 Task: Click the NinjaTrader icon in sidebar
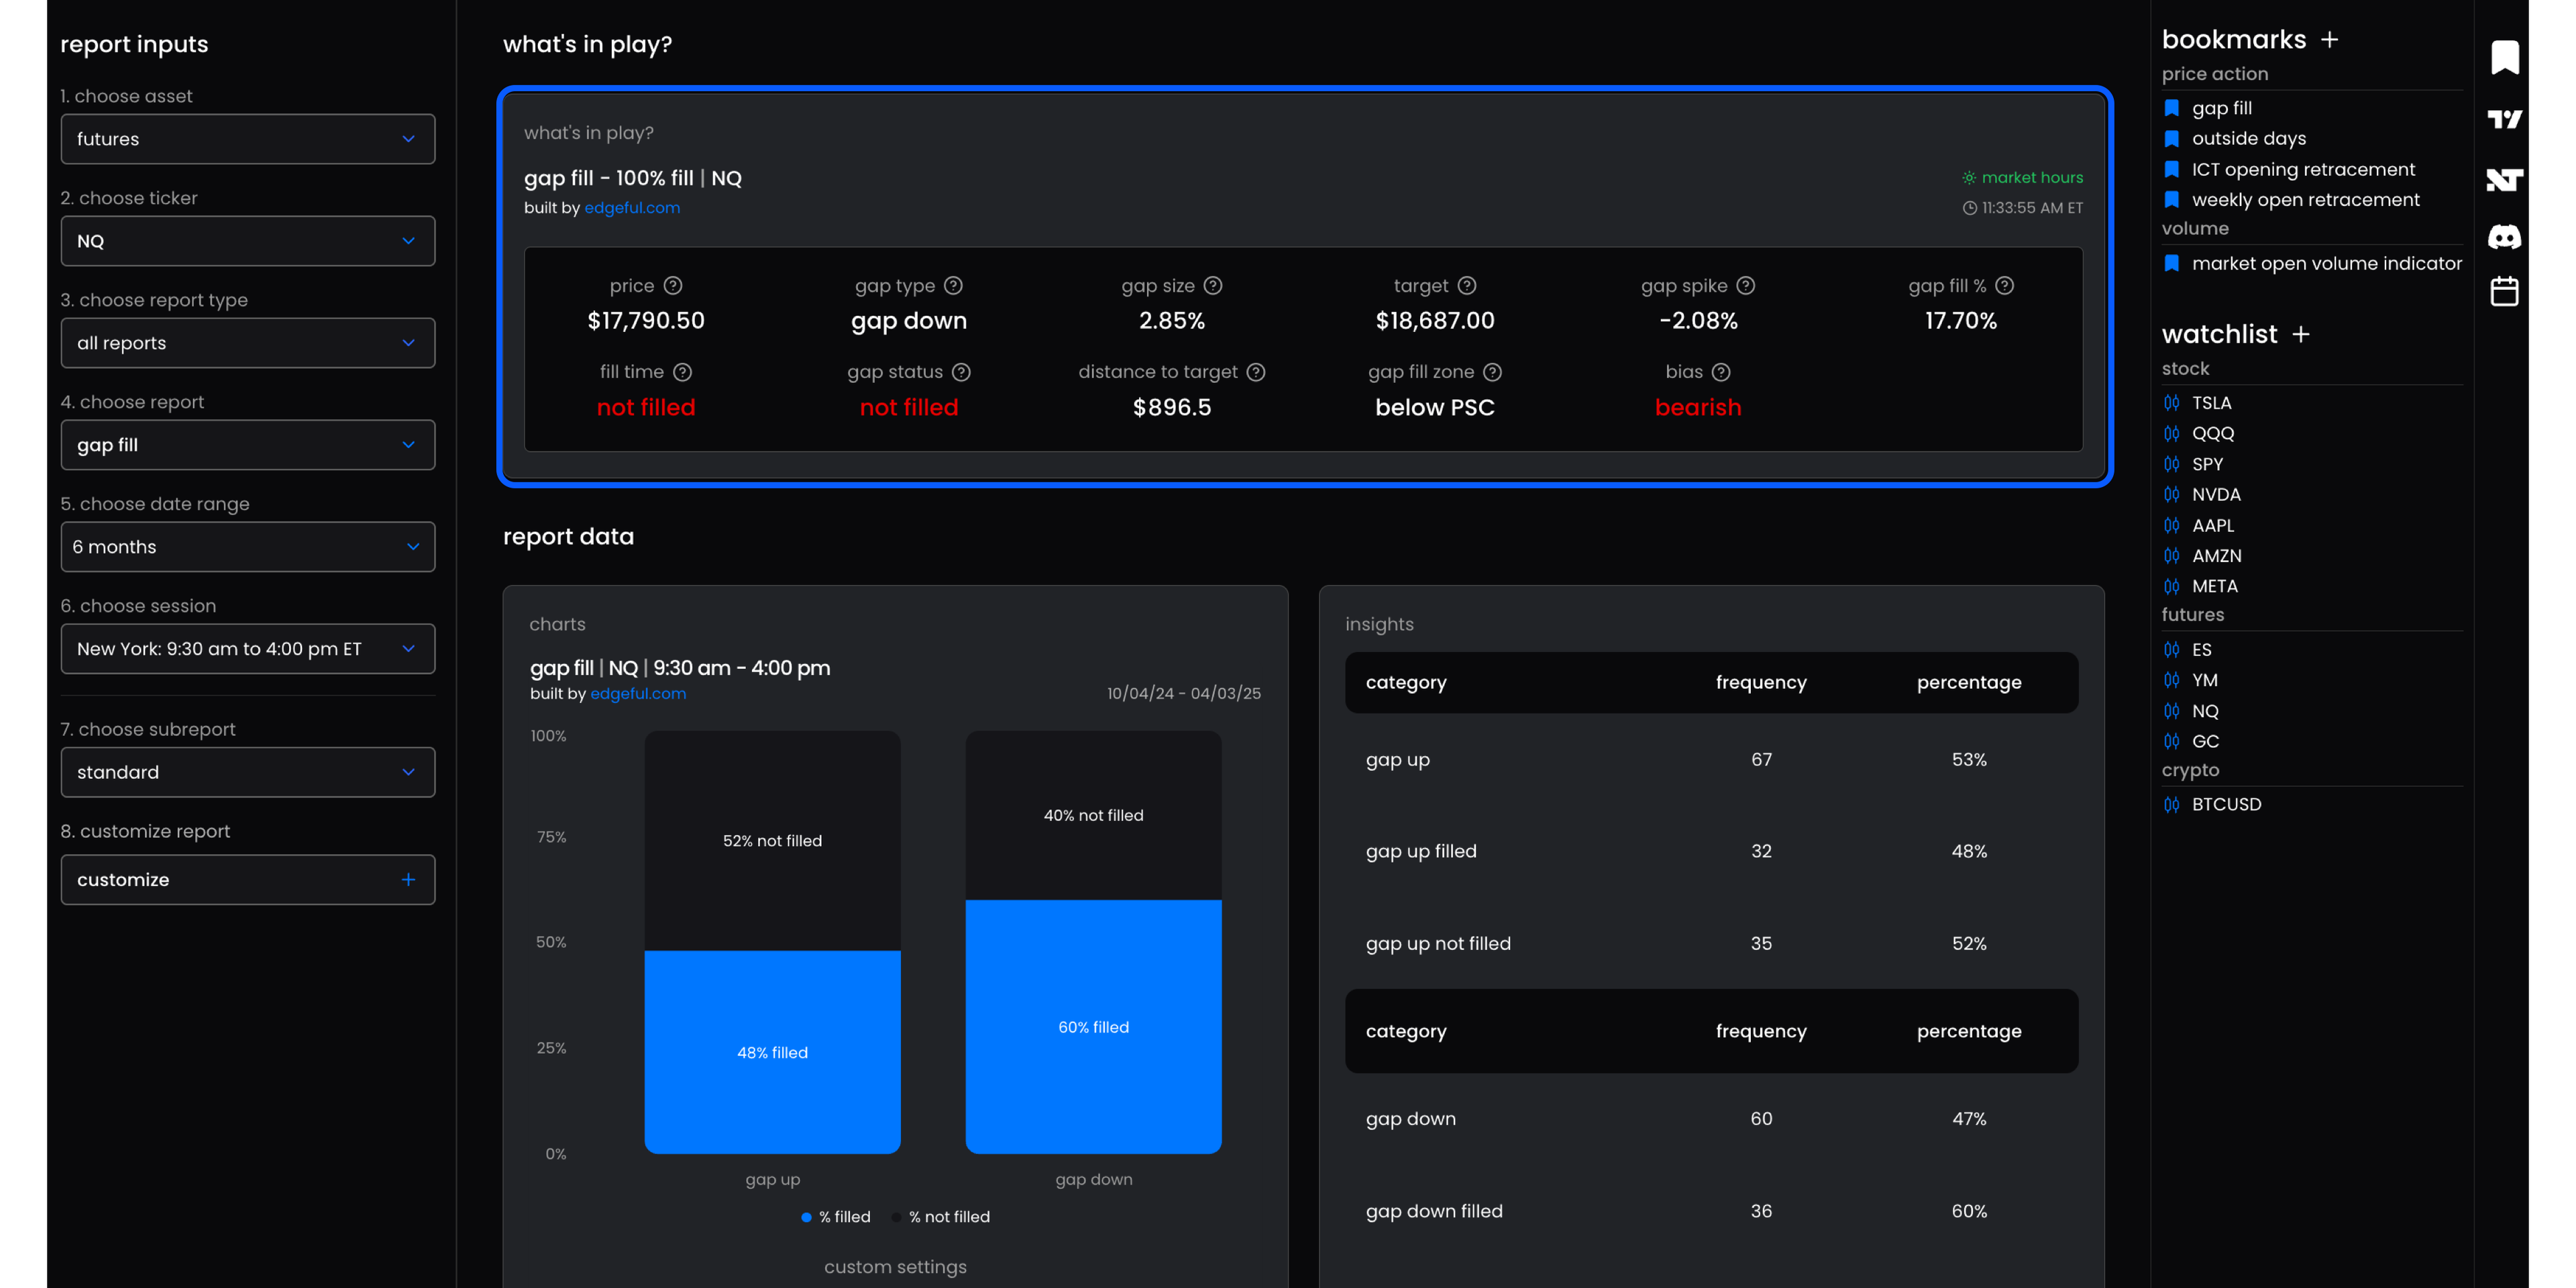click(2504, 179)
